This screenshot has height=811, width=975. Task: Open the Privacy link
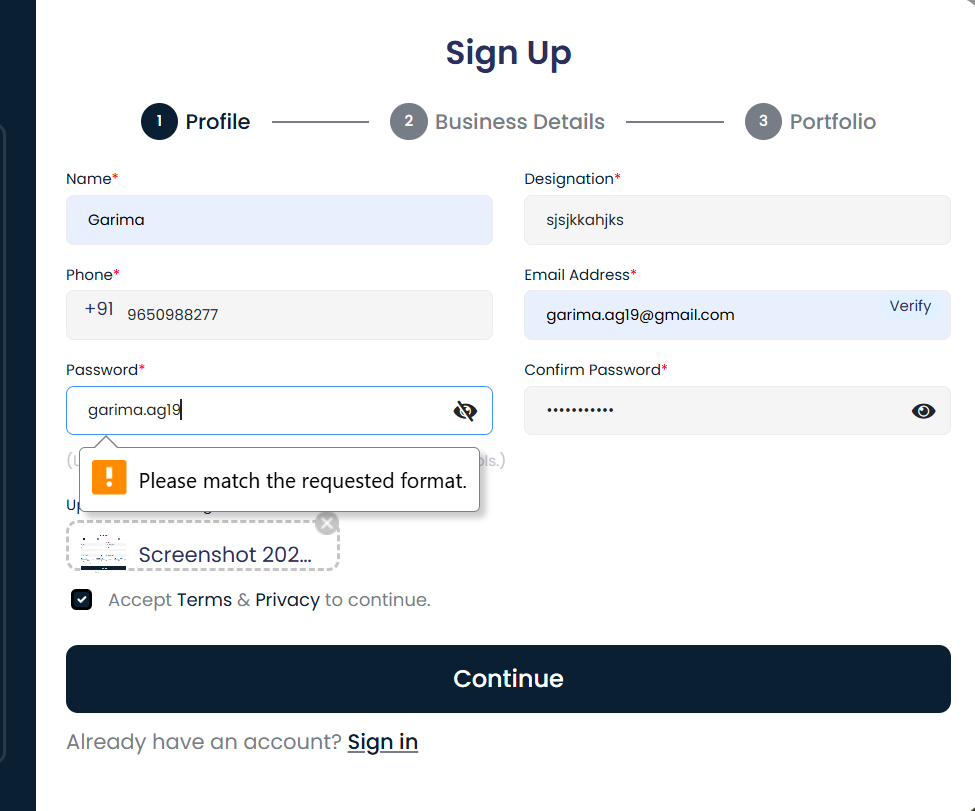point(287,600)
